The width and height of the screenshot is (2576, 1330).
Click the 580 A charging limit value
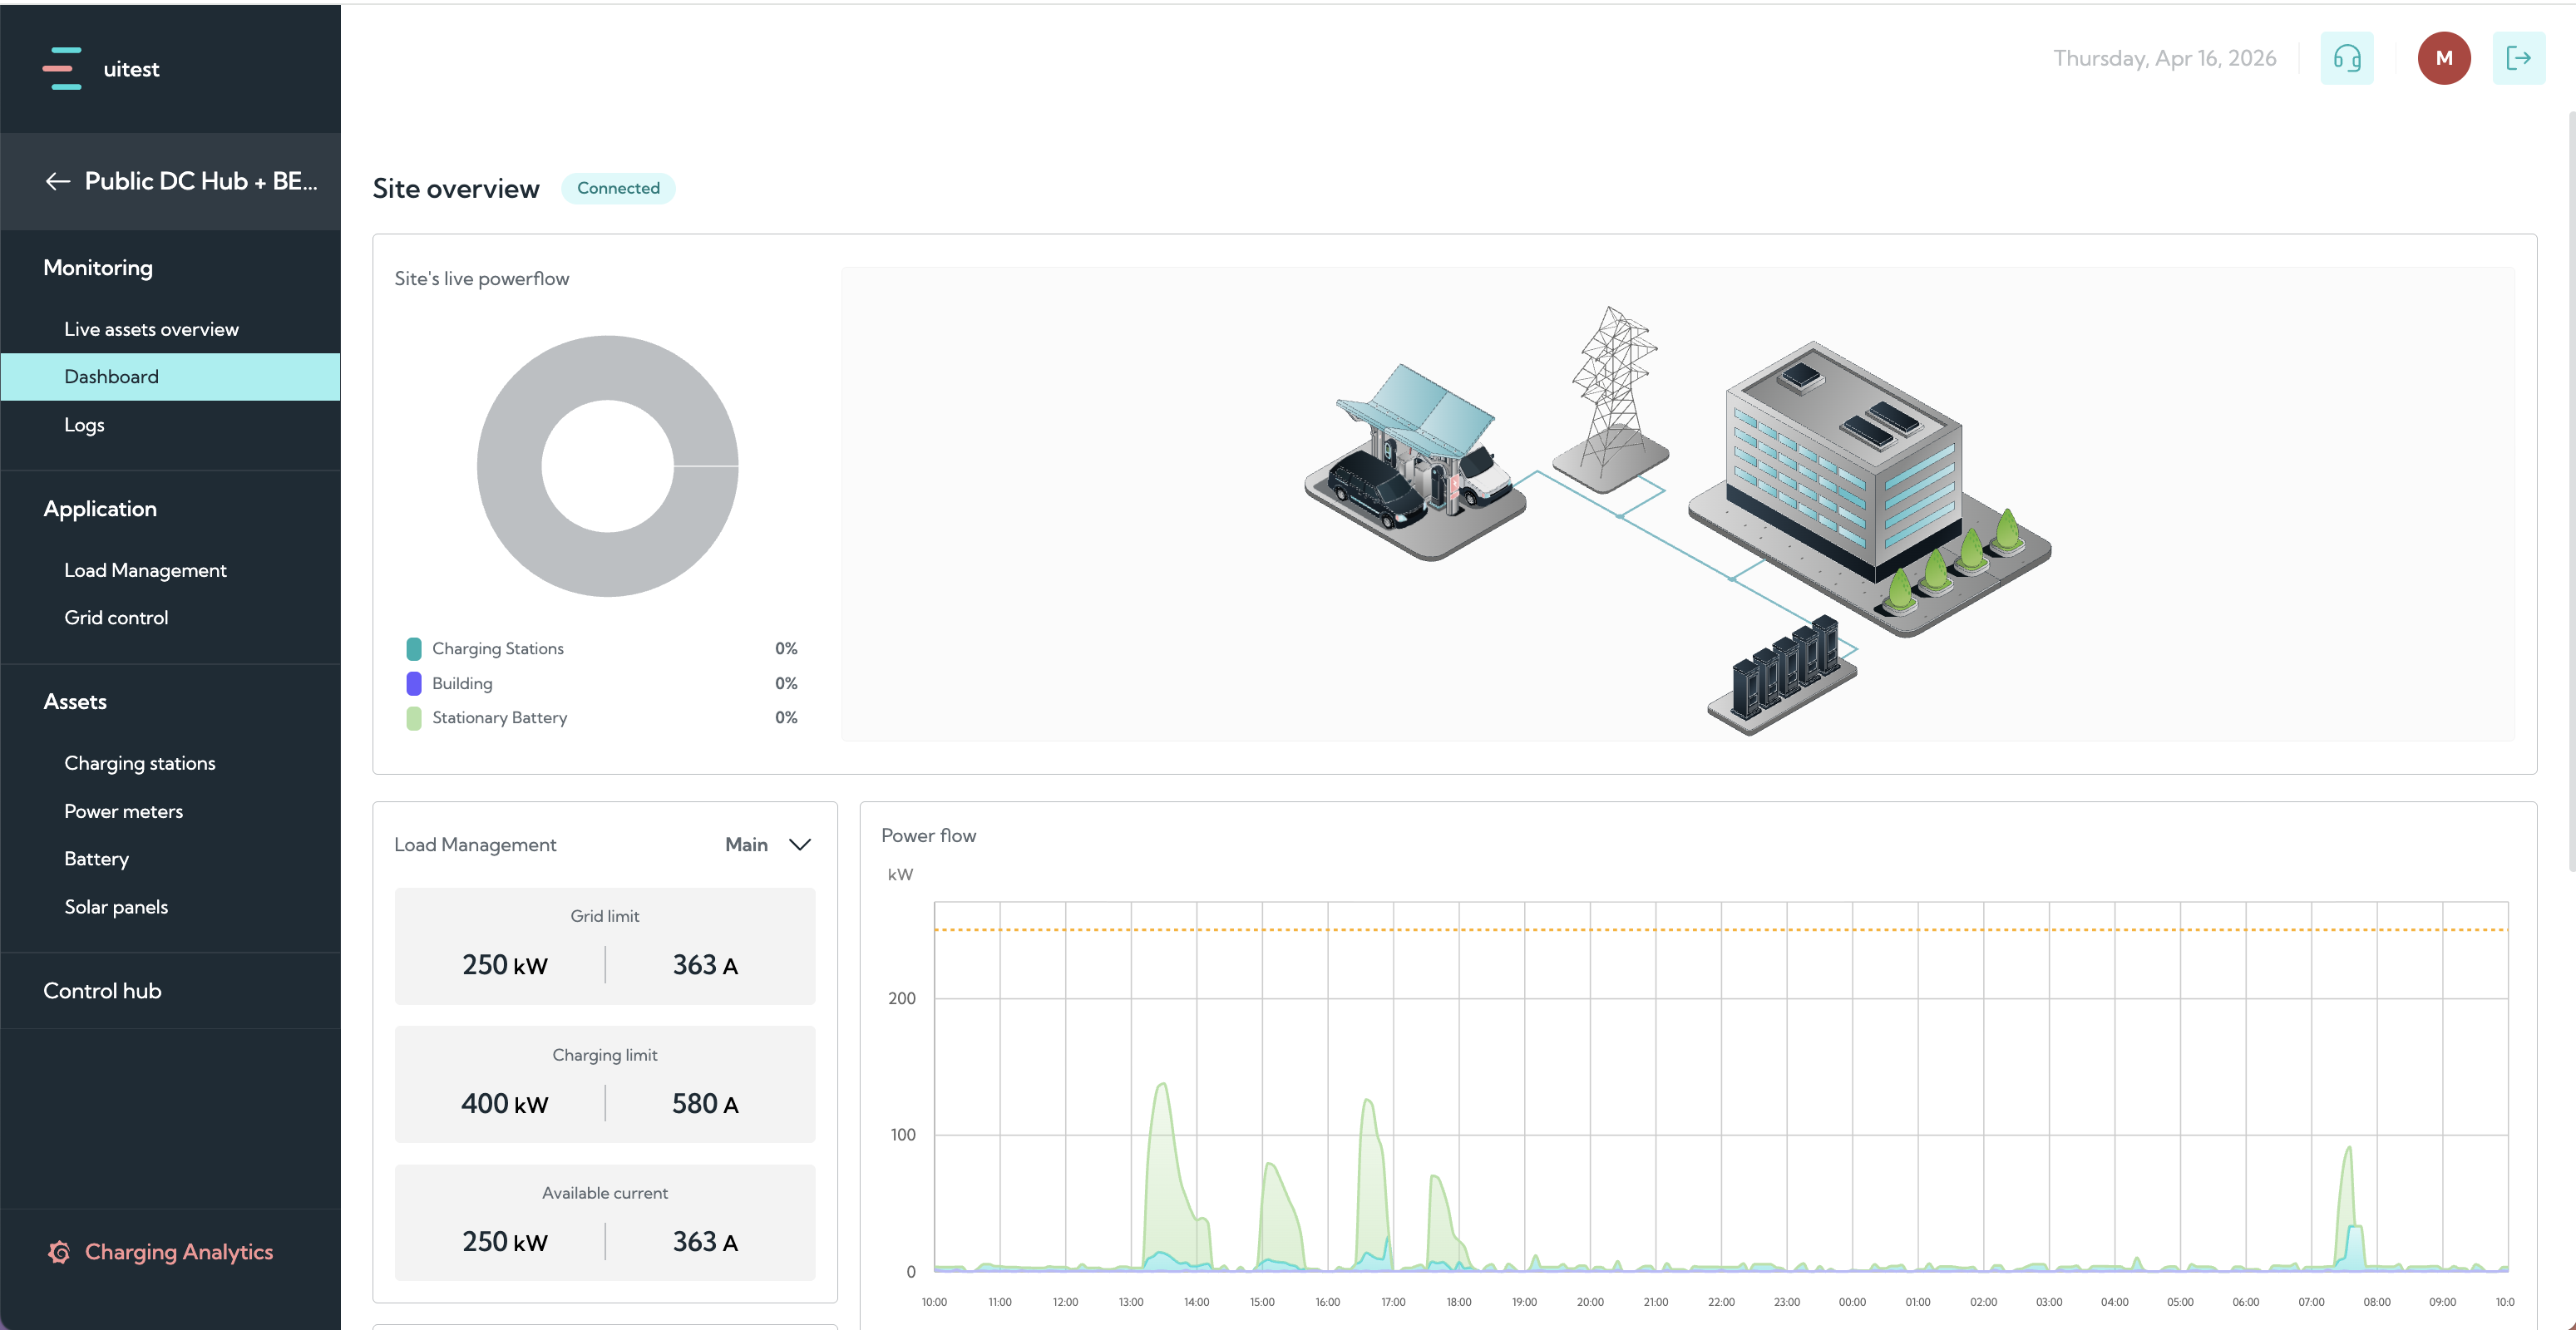click(705, 1104)
